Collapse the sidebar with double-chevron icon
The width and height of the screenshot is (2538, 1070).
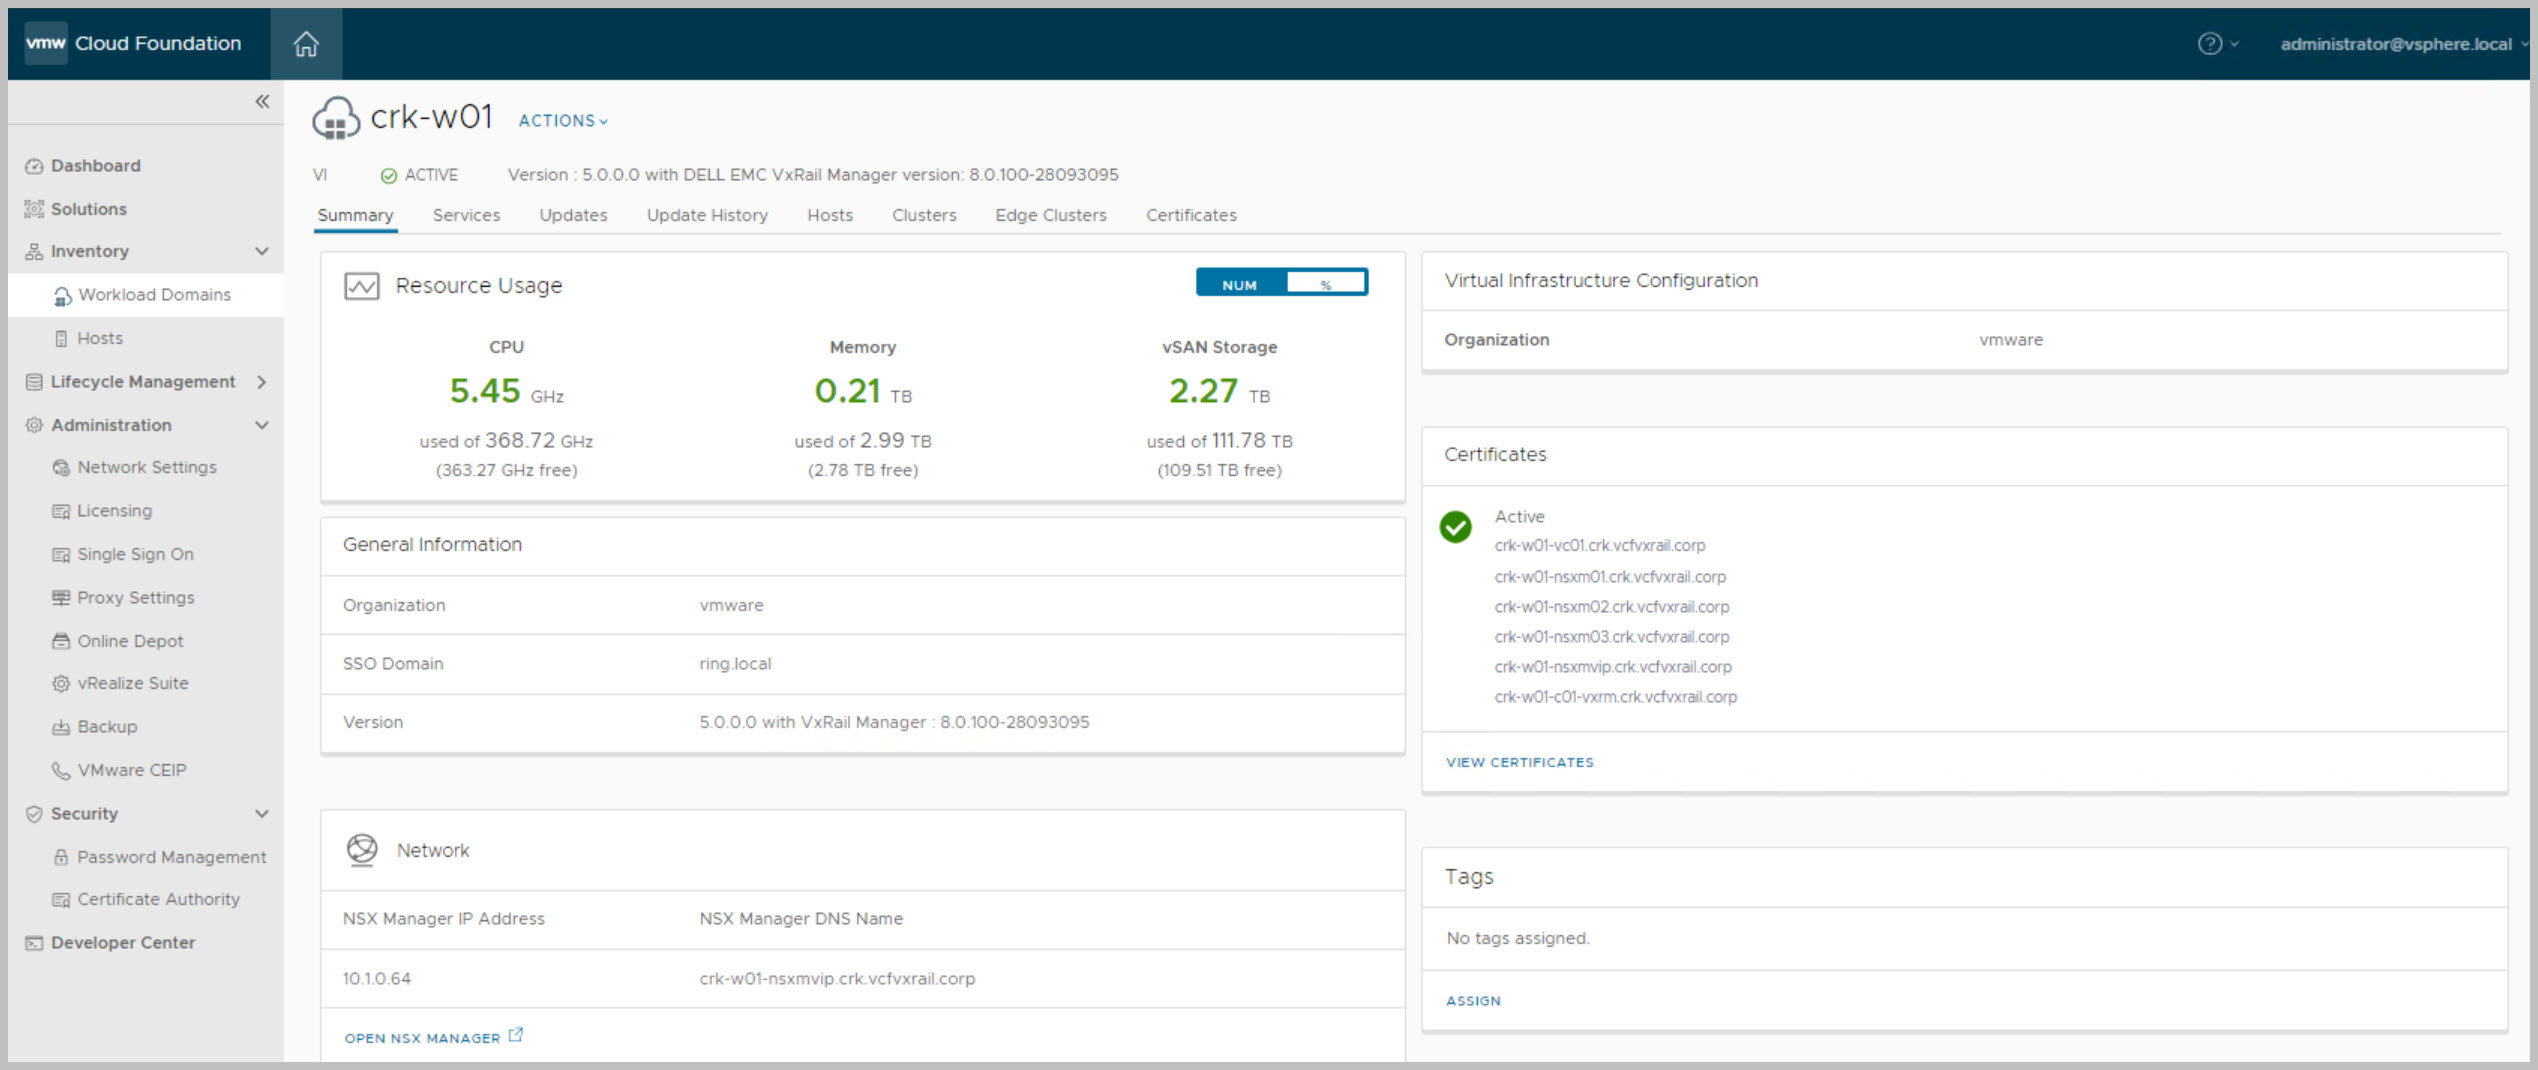click(262, 101)
